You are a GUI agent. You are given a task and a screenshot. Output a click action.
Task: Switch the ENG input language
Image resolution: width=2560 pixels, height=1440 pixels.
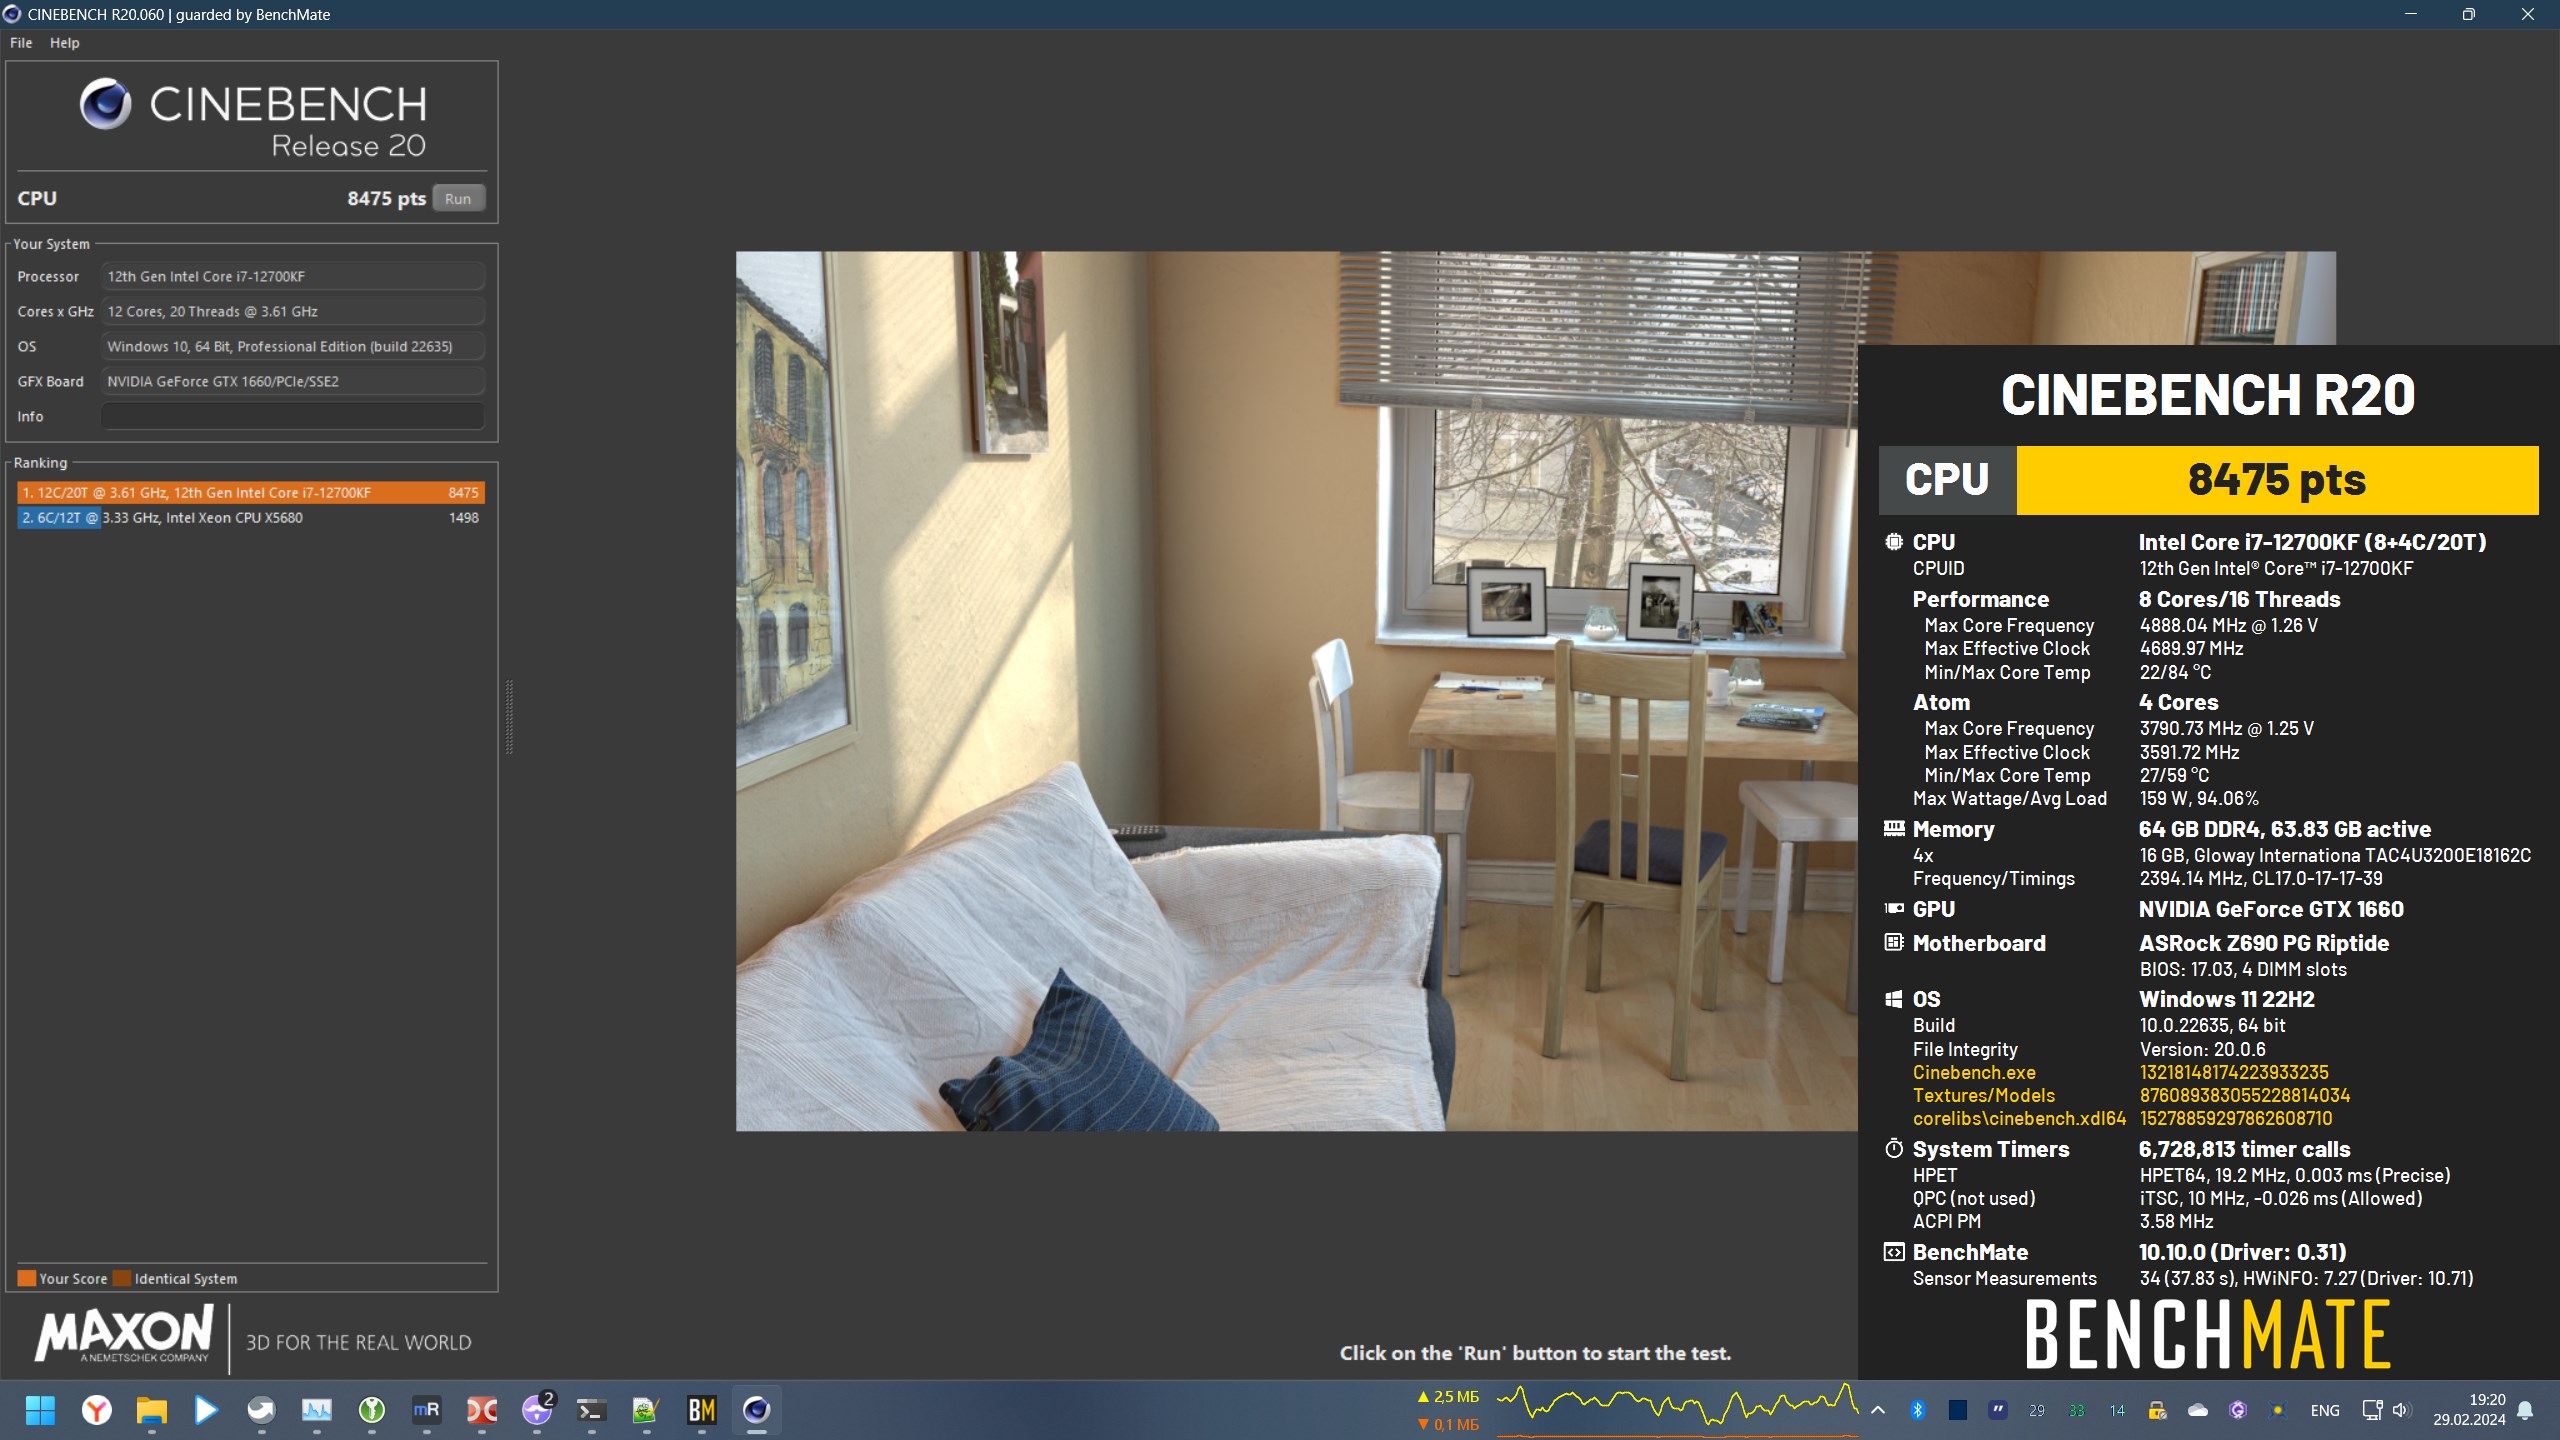[x=2325, y=1410]
